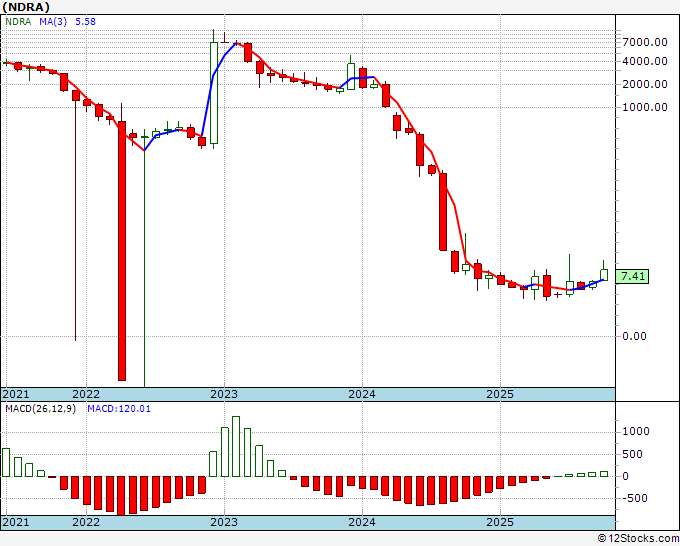
Task: Click the (NDRA) chart title
Action: 26,7
